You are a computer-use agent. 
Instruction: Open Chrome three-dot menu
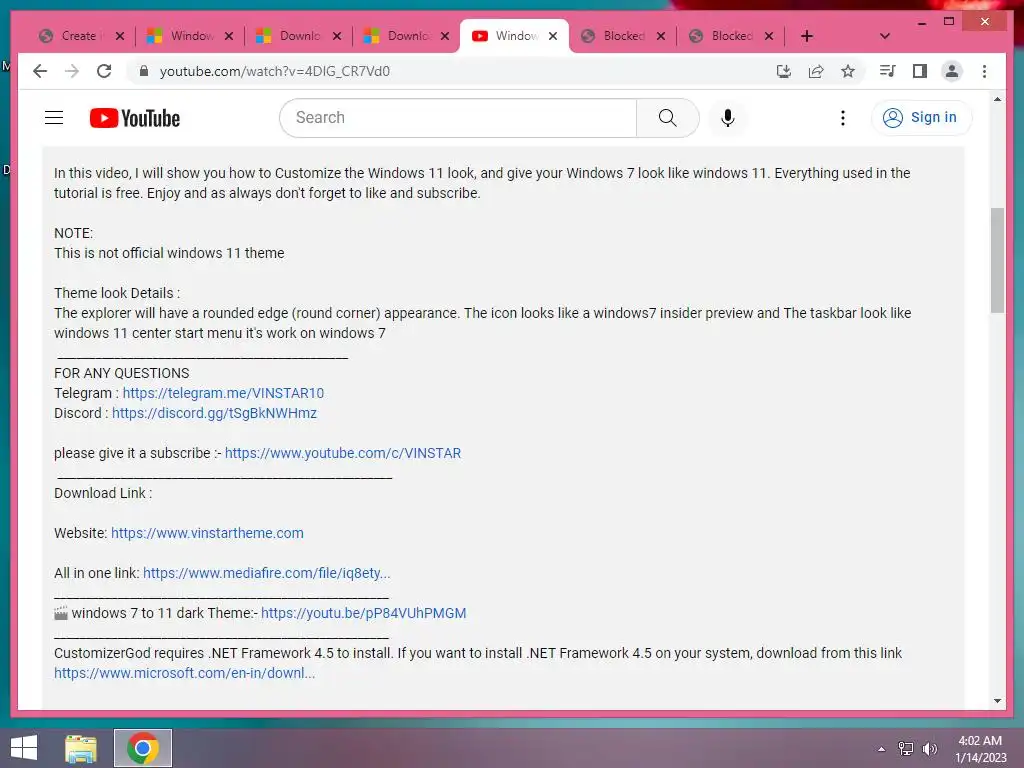pos(984,71)
